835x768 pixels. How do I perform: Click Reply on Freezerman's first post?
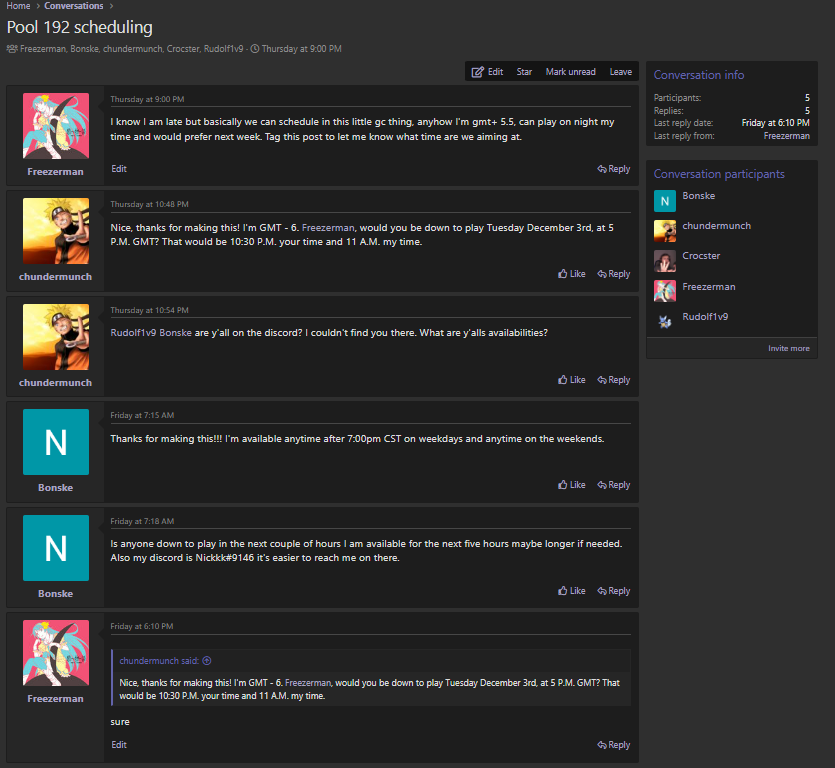click(x=614, y=169)
